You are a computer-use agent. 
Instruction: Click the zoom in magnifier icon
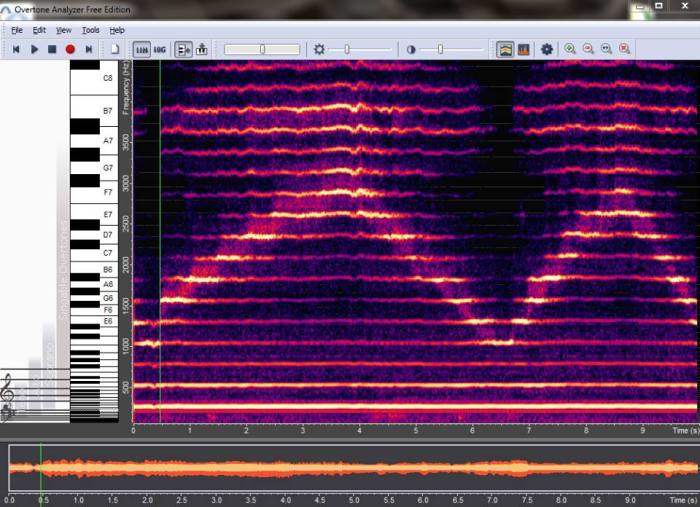tap(570, 49)
